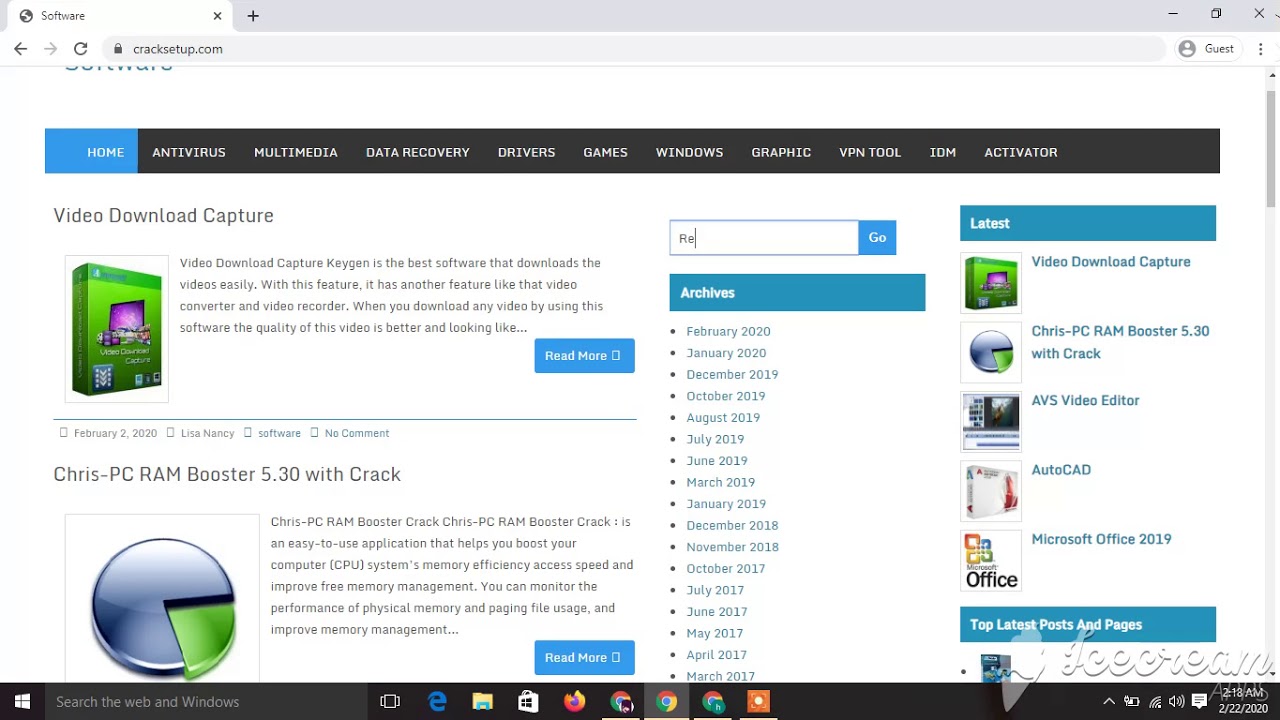This screenshot has height=720, width=1280.
Task: Click Read More for Video Download Capture
Action: 584,356
